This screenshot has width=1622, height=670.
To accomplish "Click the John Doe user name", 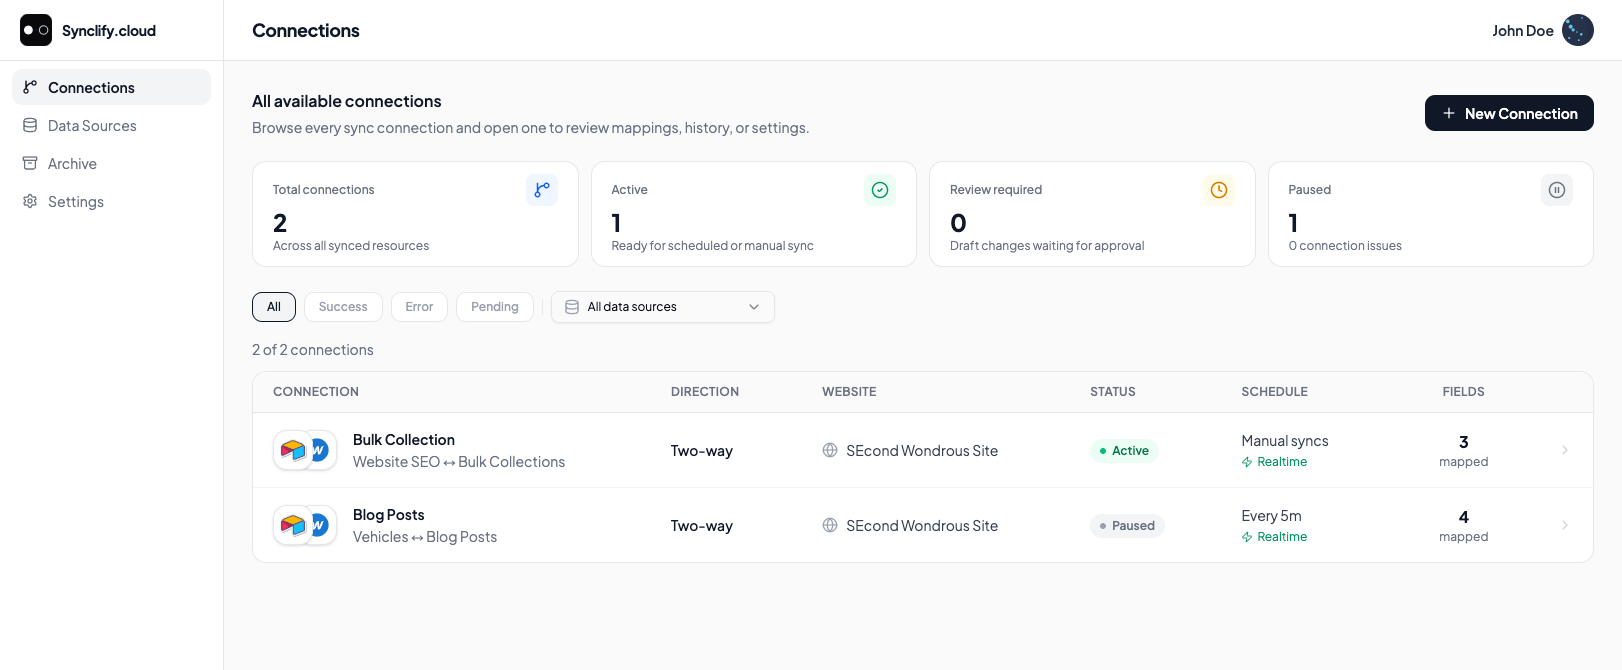I will [1522, 31].
